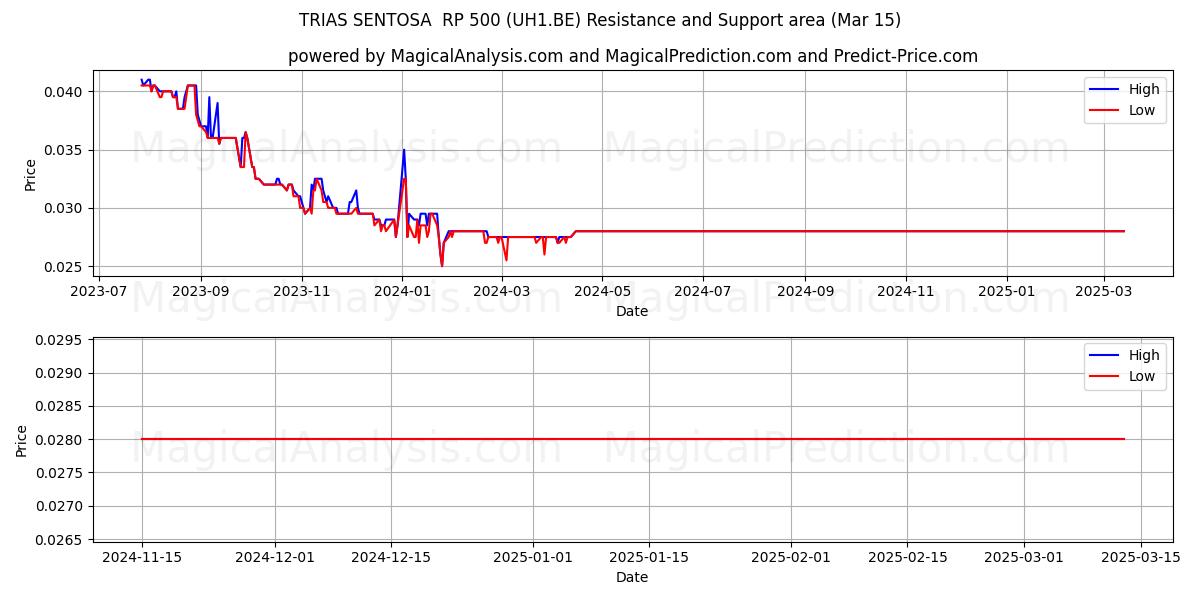Click 'Low' in the top chart legend
Screen dimensions: 1200x600
(1142, 110)
